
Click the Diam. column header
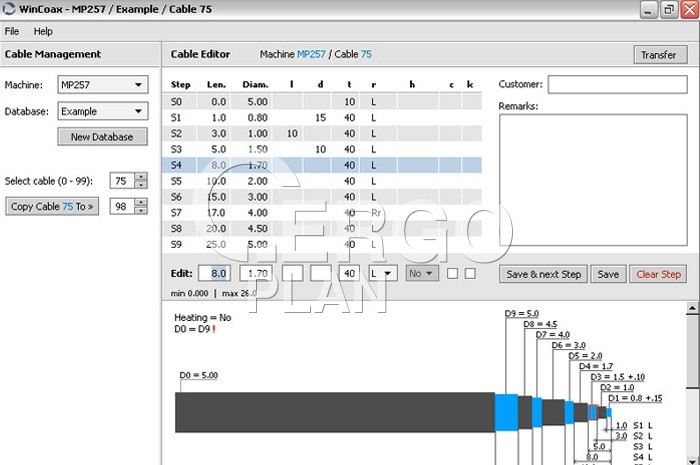point(255,84)
